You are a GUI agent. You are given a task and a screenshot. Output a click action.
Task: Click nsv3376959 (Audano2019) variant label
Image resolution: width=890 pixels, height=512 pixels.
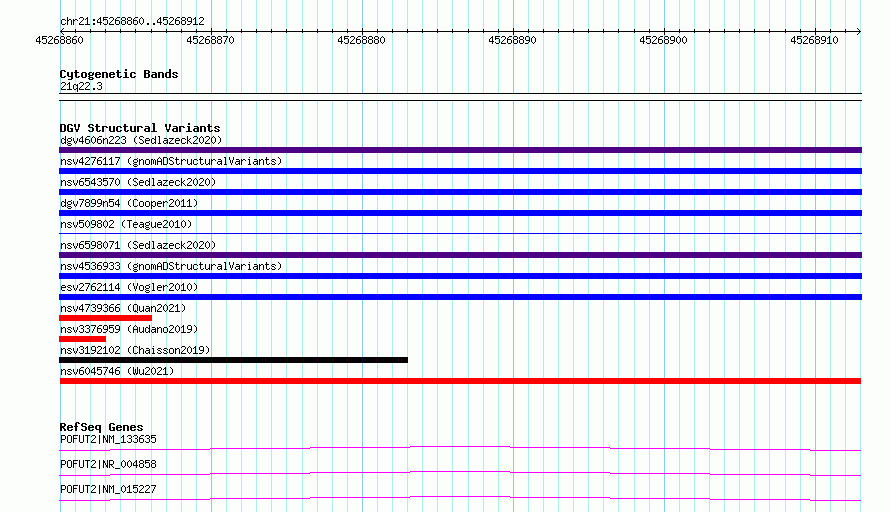pyautogui.click(x=129, y=329)
